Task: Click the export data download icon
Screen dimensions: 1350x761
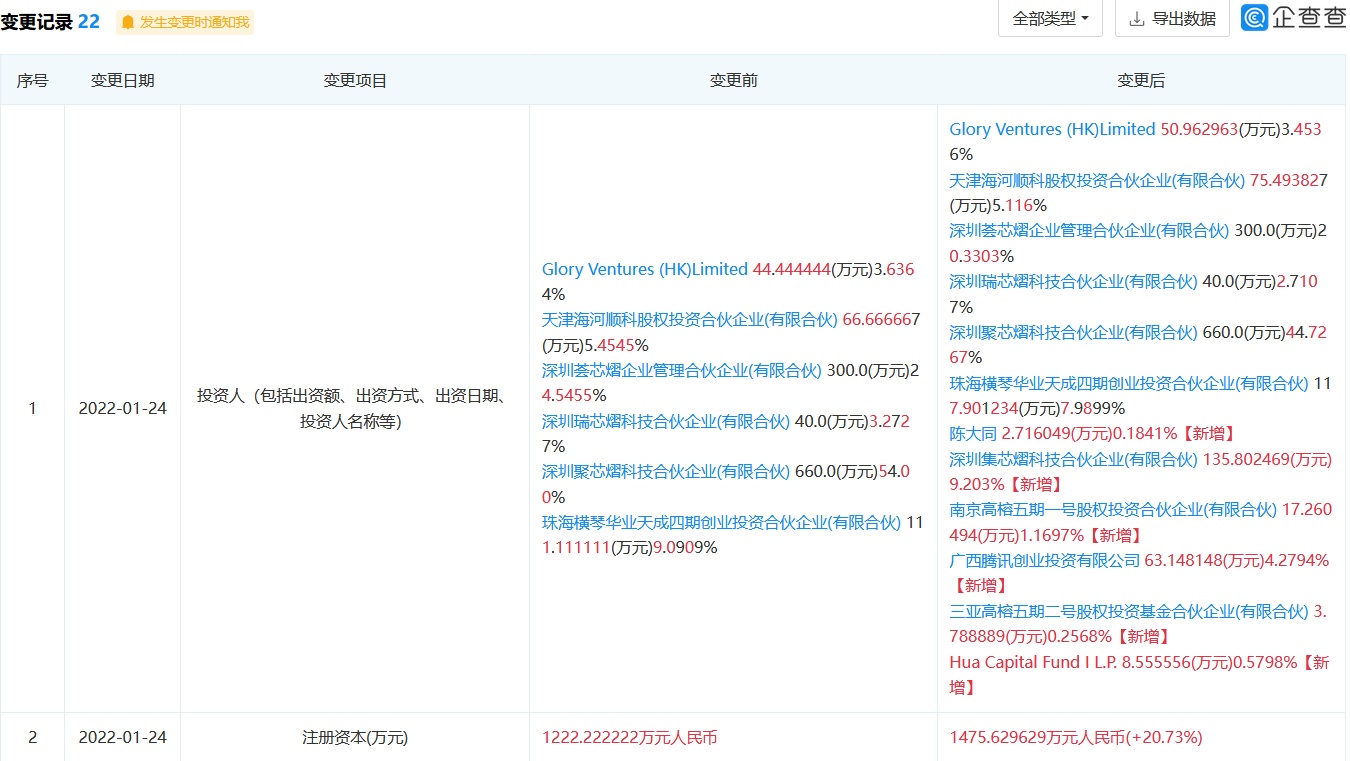Action: tap(1136, 19)
